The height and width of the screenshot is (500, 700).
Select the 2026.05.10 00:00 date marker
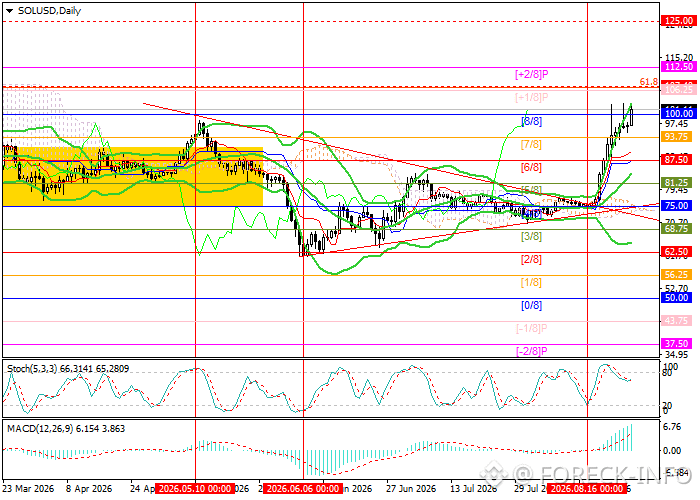[195, 488]
